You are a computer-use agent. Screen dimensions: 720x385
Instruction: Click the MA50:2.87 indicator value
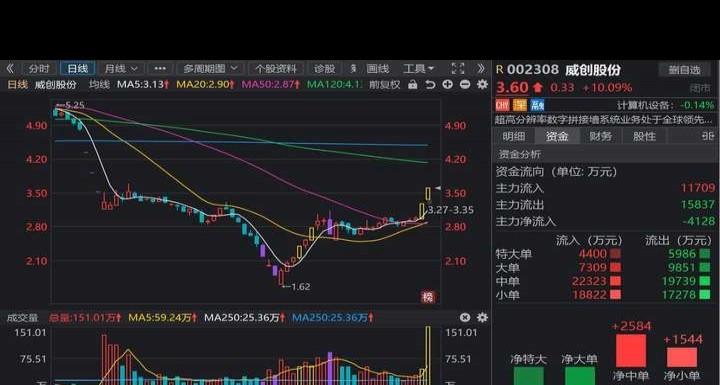coord(271,85)
